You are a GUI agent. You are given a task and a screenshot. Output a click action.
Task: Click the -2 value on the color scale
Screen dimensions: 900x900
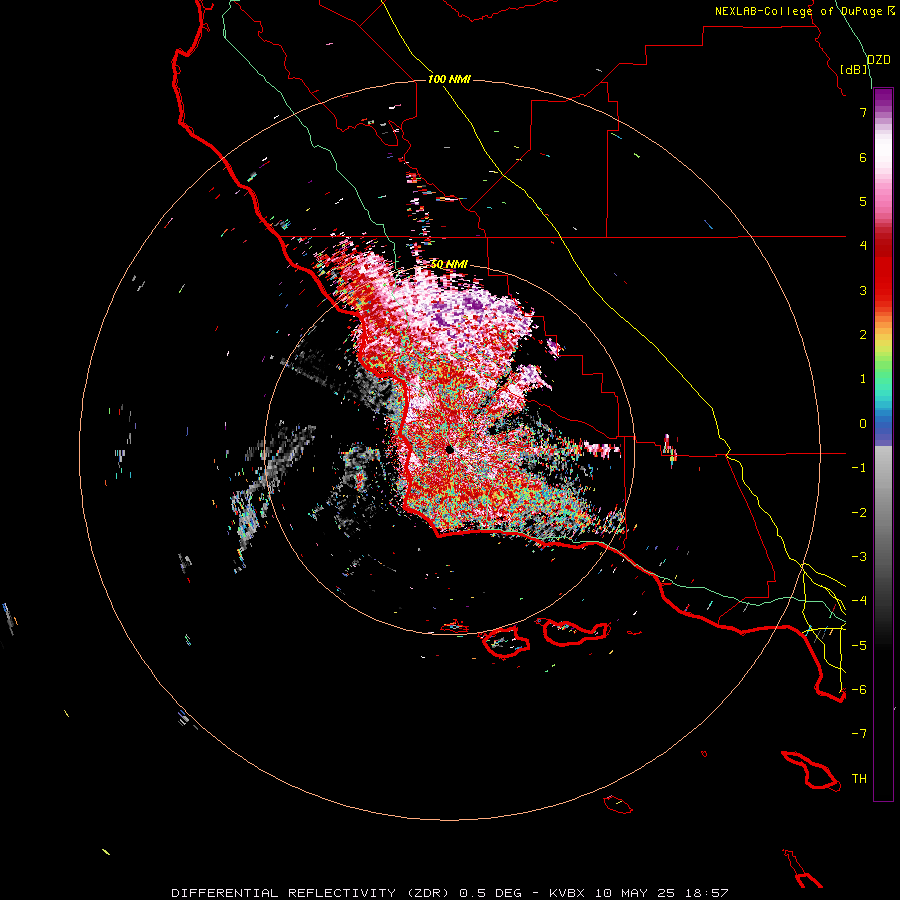pos(859,513)
